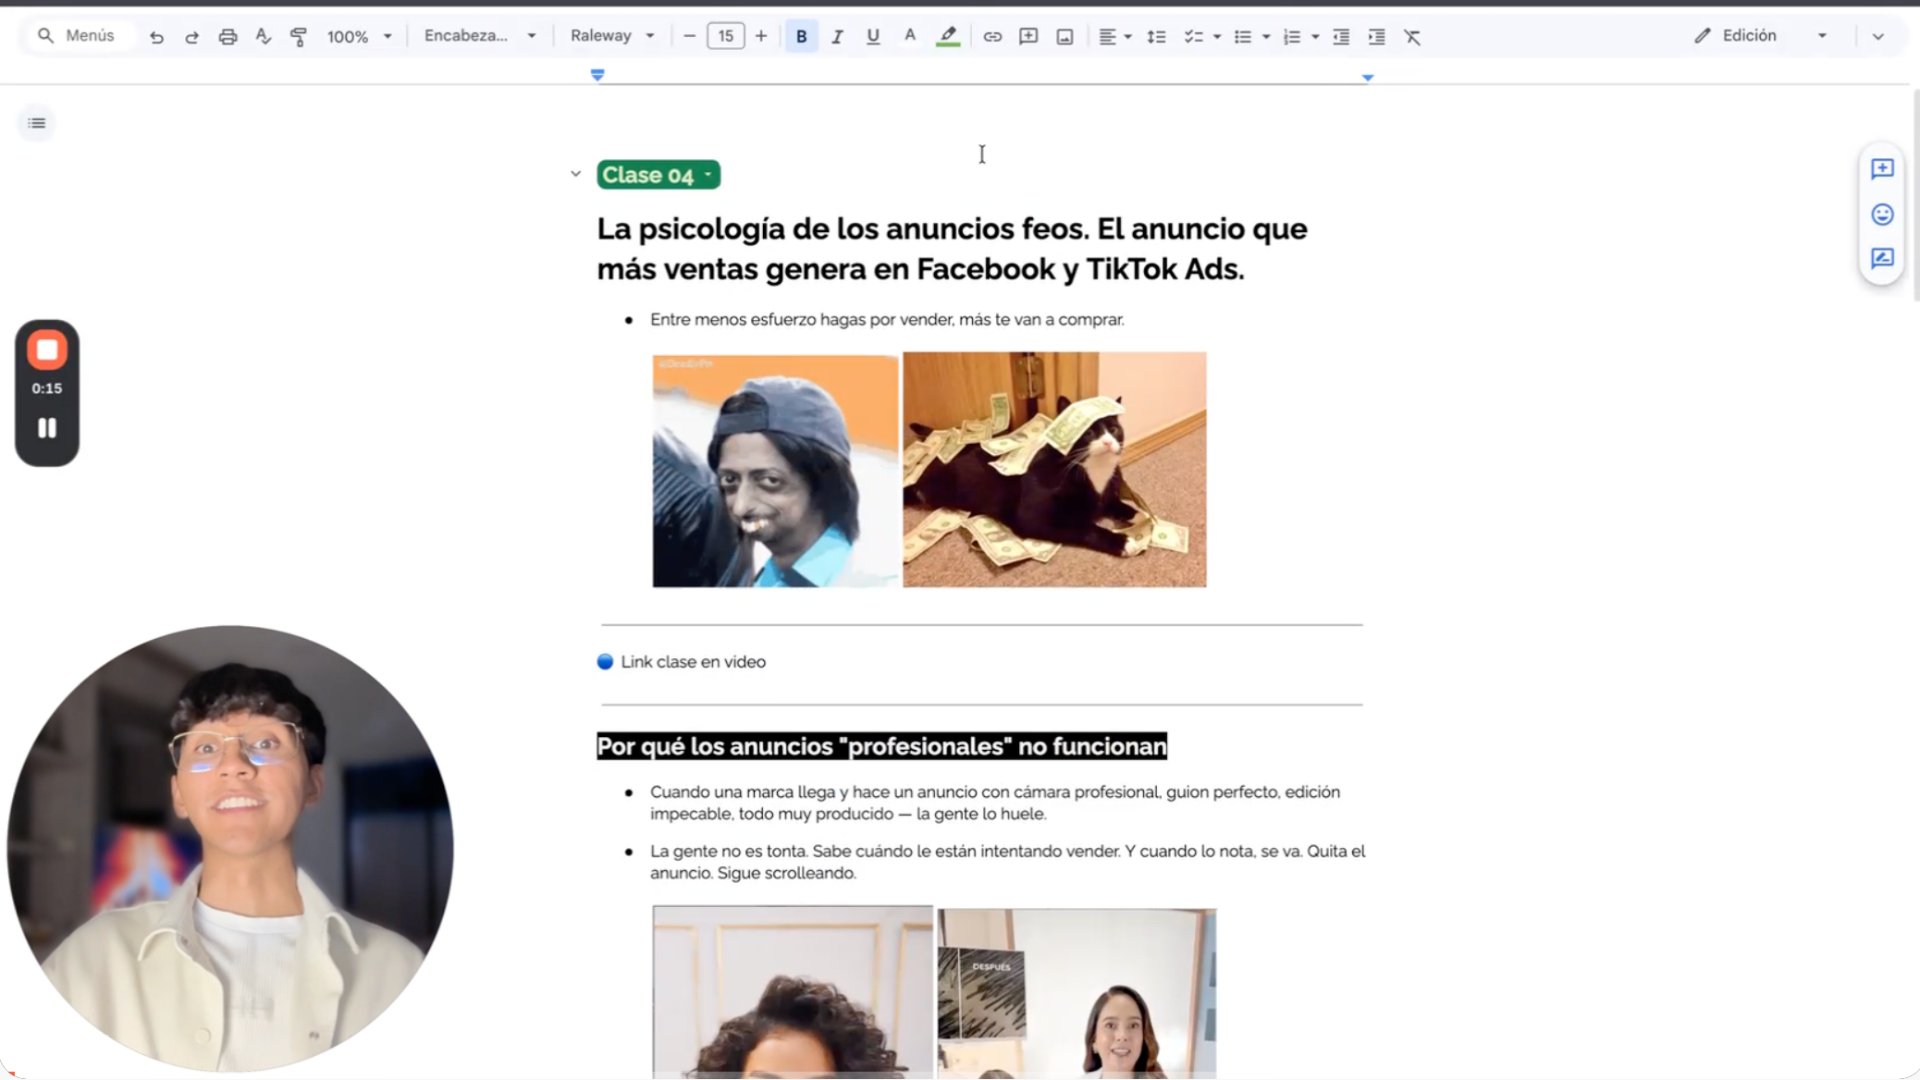Collapse the toolbar with the chevron

(1878, 37)
